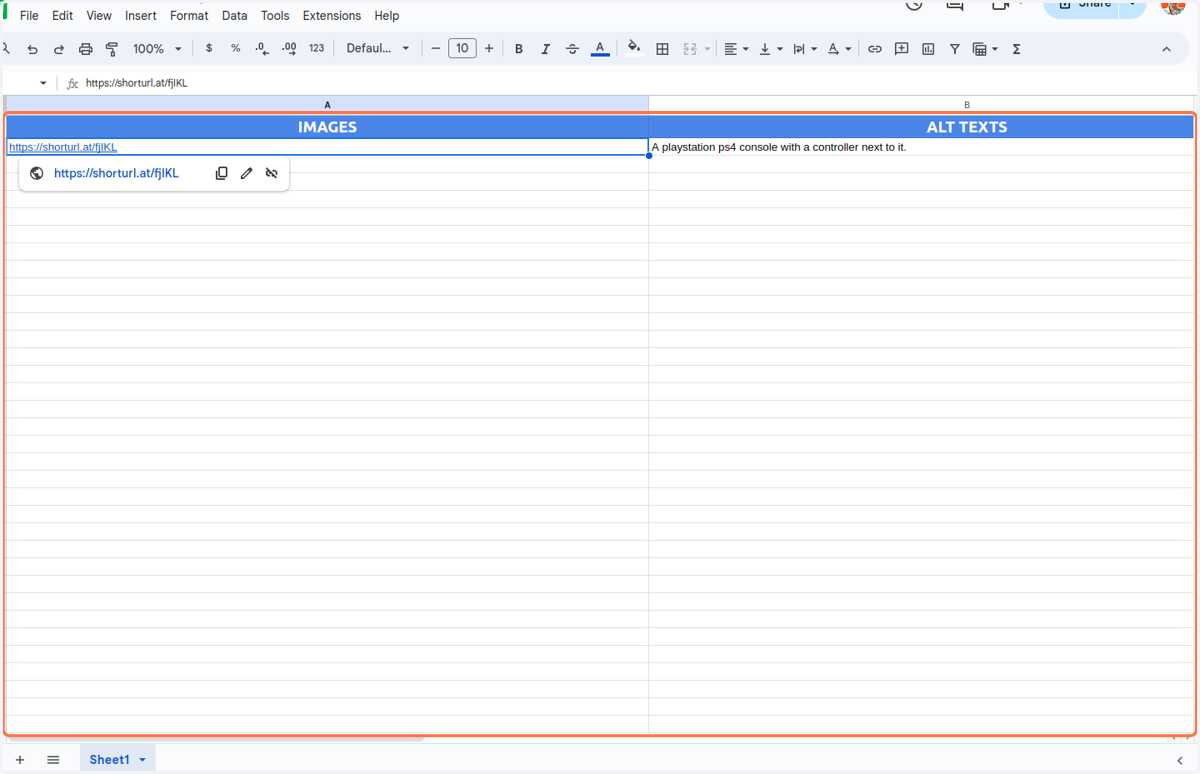Add a new sheet with plus
The height and width of the screenshot is (774, 1200).
pyautogui.click(x=19, y=760)
